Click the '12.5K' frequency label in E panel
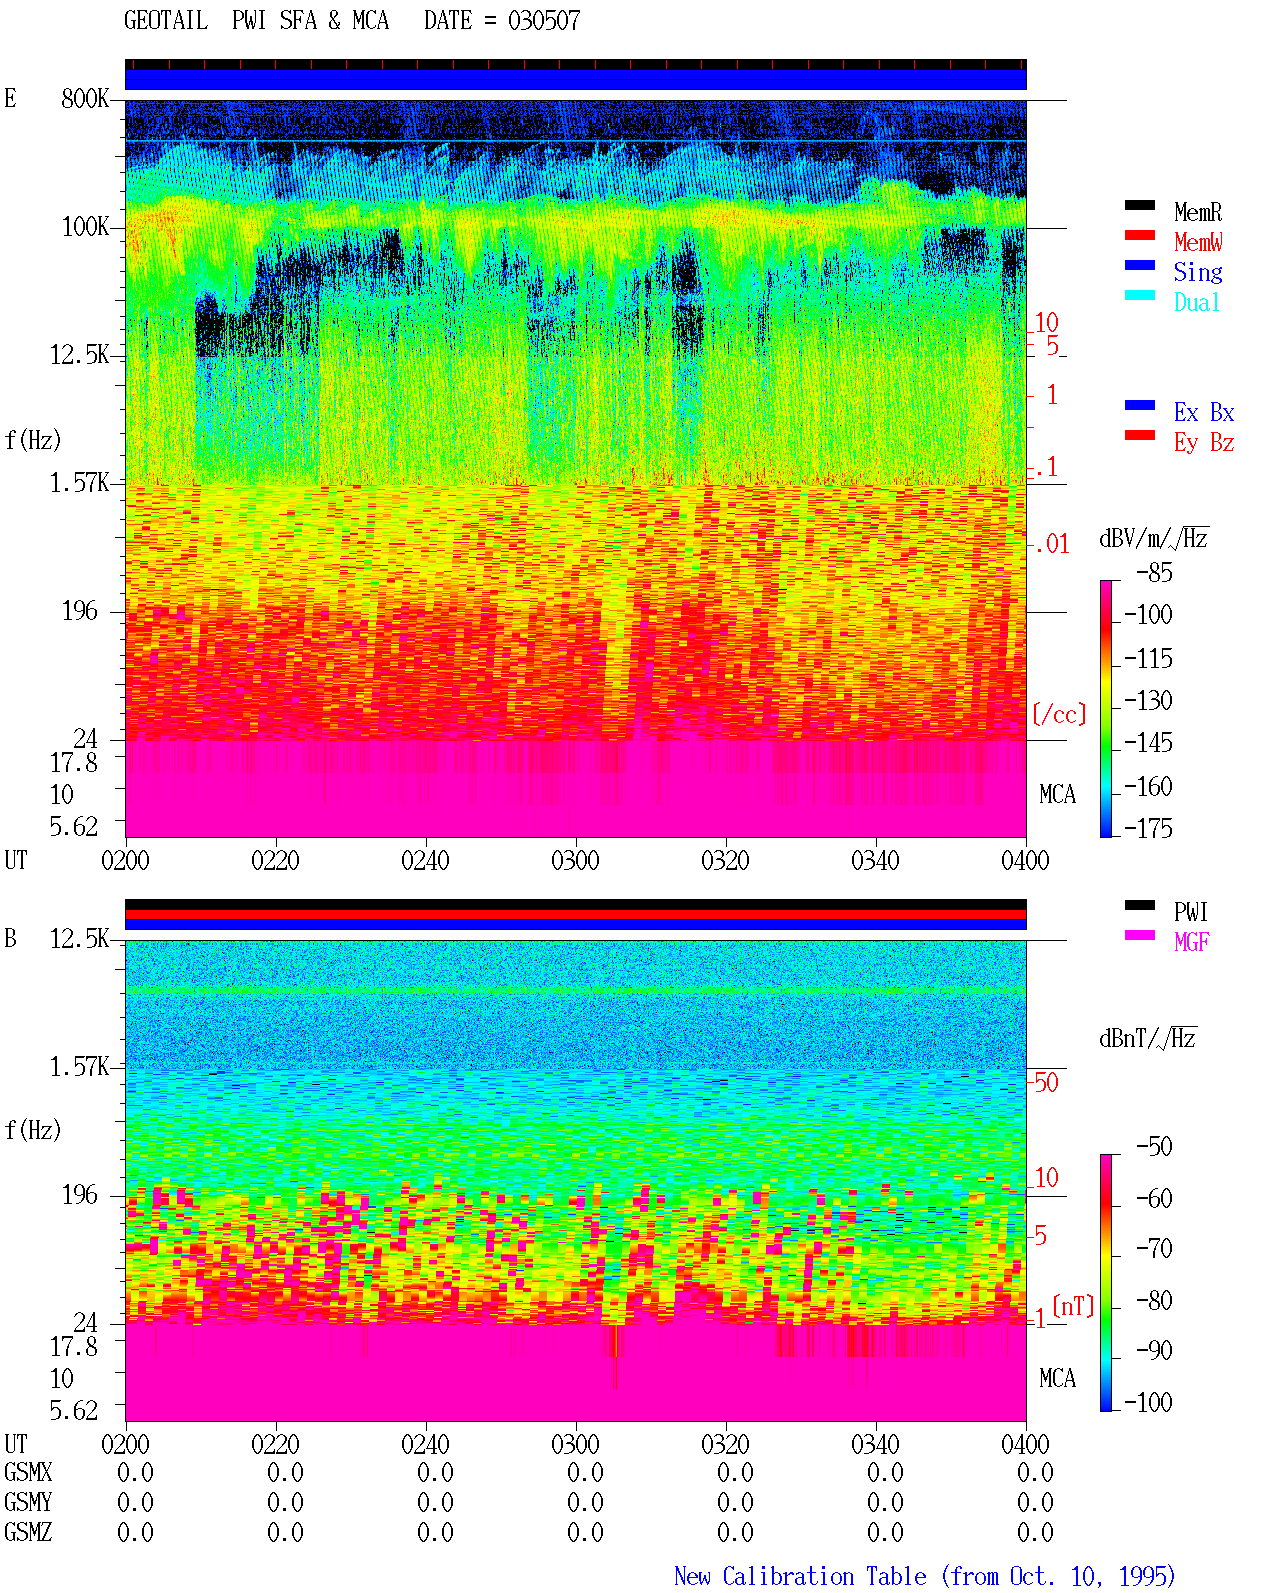Image resolution: width=1280 pixels, height=1593 pixels. pos(79,354)
